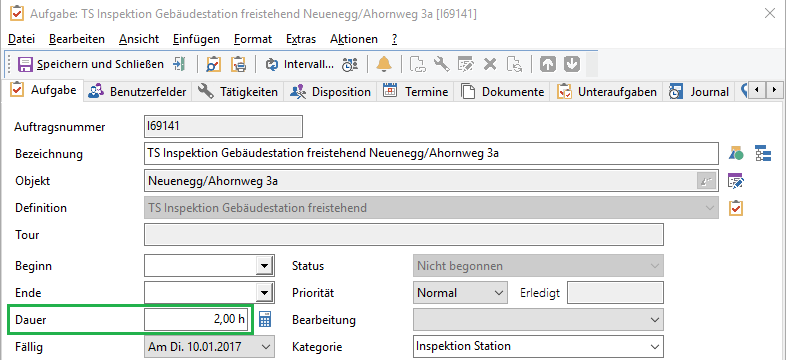This screenshot has width=786, height=360.
Task: Click the checklist edit toolbar icon
Action: (x=465, y=64)
